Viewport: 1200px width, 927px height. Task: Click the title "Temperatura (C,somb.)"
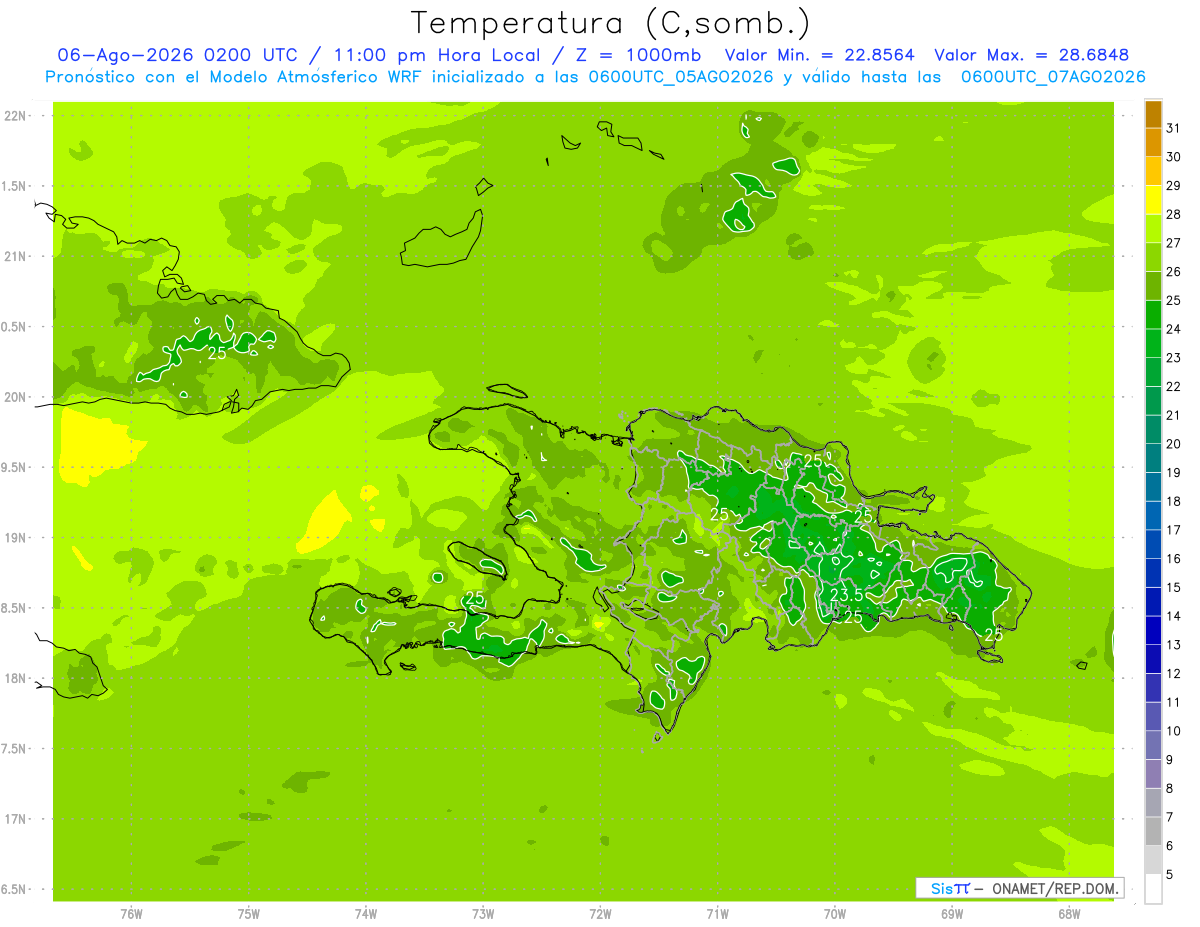click(611, 23)
